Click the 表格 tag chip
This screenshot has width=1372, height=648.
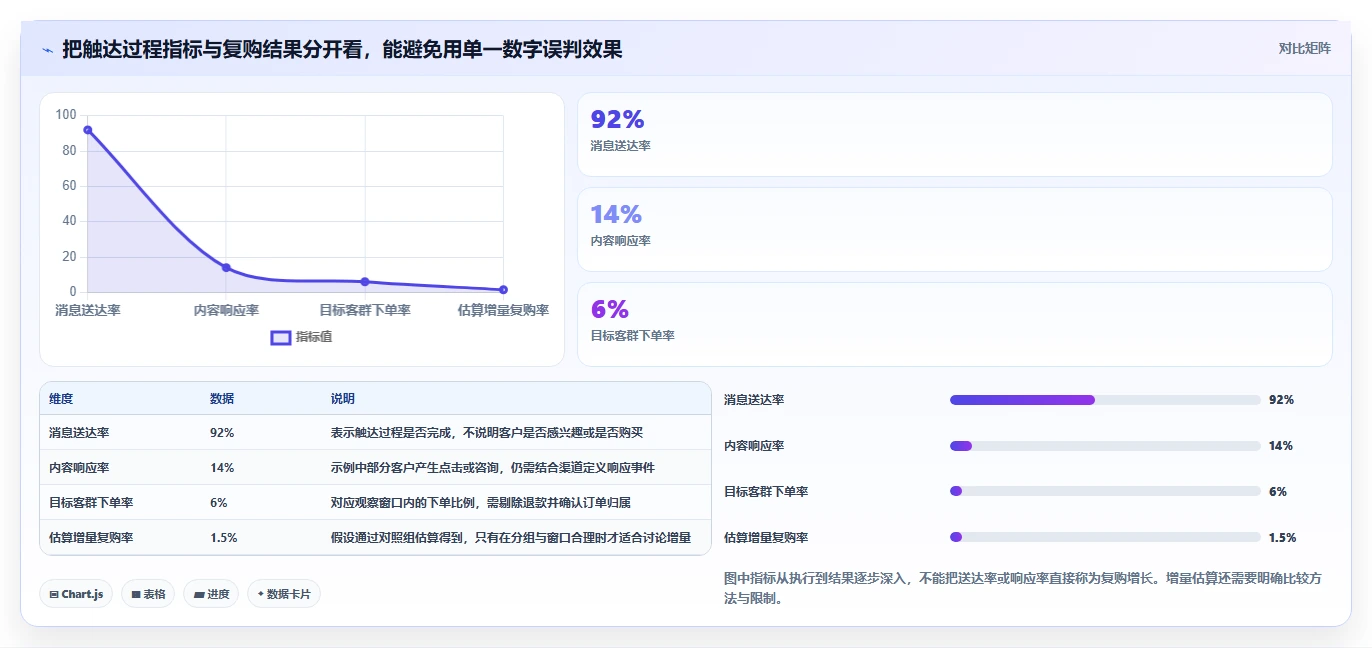pyautogui.click(x=148, y=594)
